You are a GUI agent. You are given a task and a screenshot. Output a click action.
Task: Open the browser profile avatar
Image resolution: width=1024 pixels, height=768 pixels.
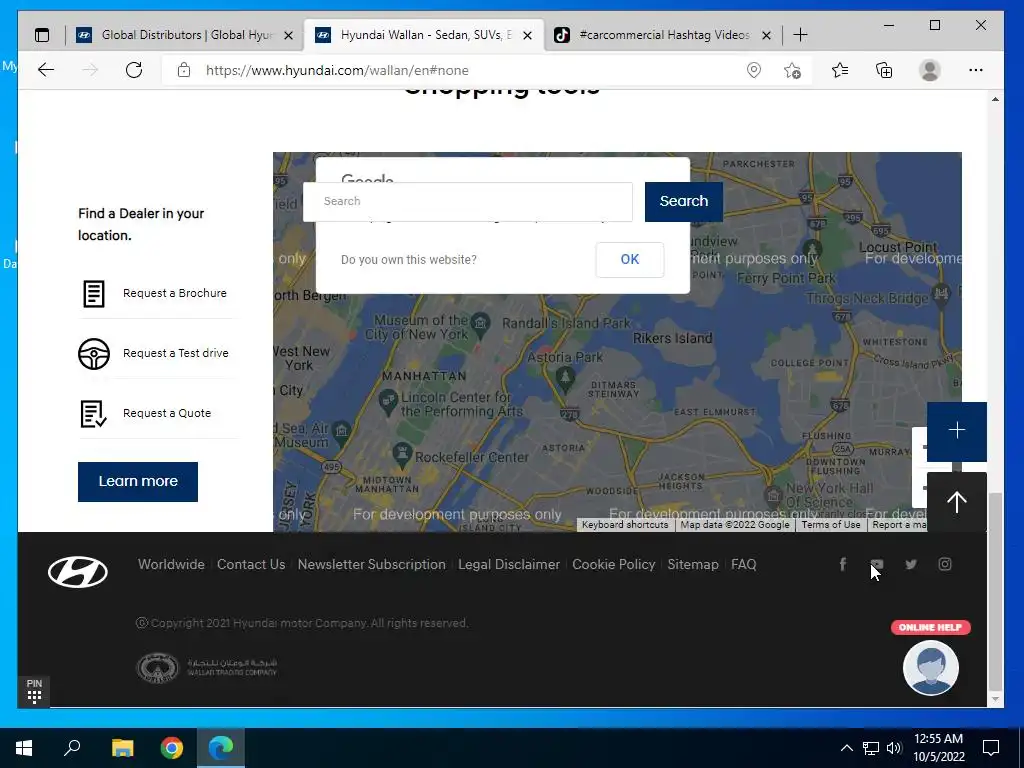point(929,70)
